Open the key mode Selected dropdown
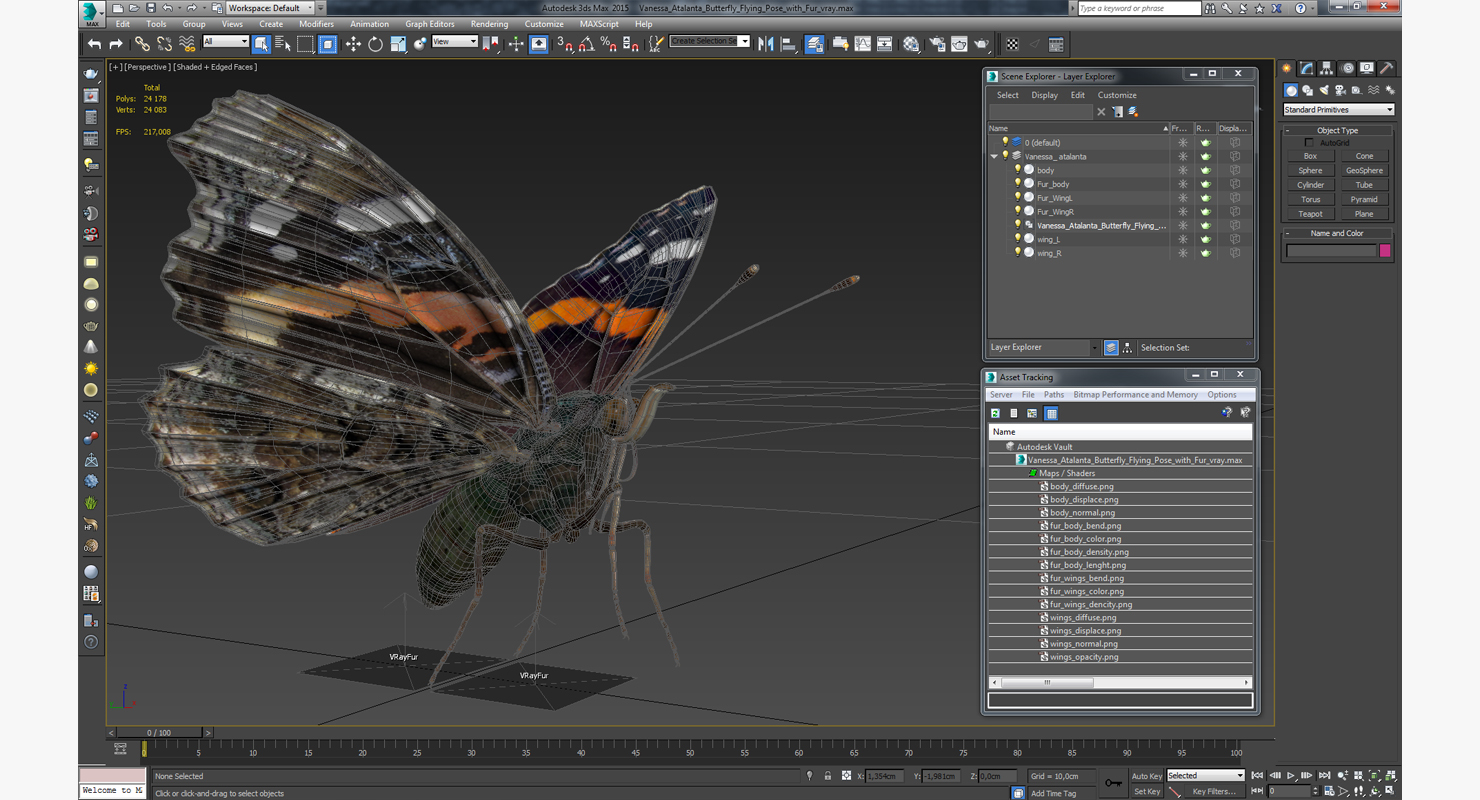Screen dimensions: 1480x800 [x=1205, y=776]
